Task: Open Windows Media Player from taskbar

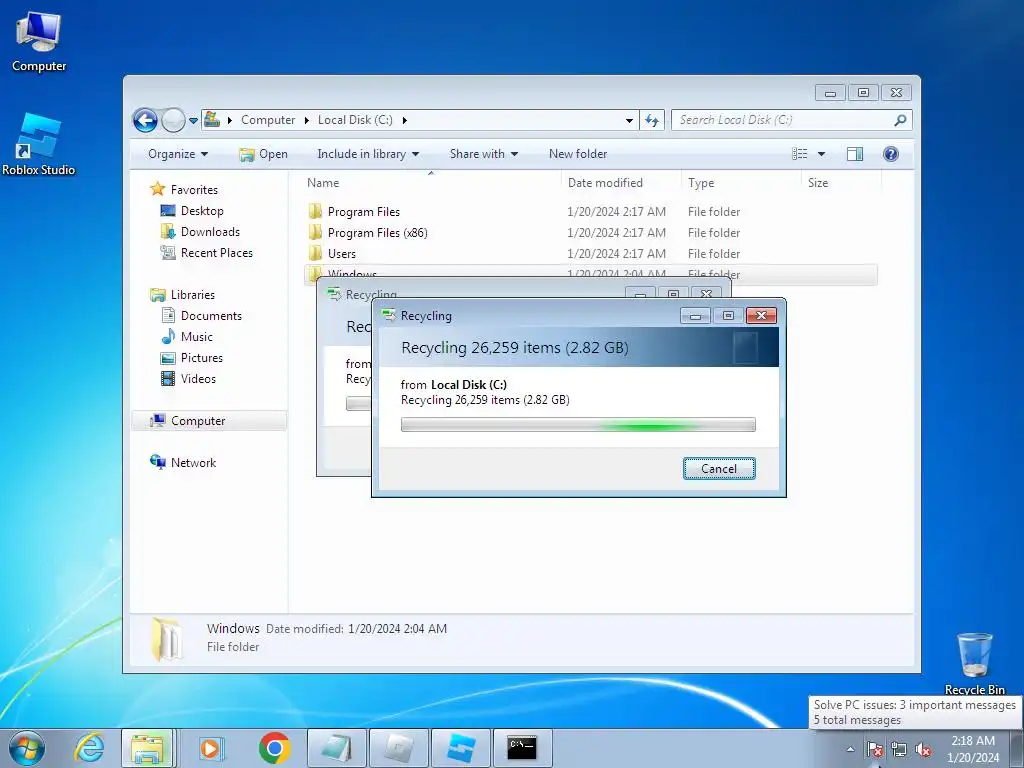Action: coord(212,748)
